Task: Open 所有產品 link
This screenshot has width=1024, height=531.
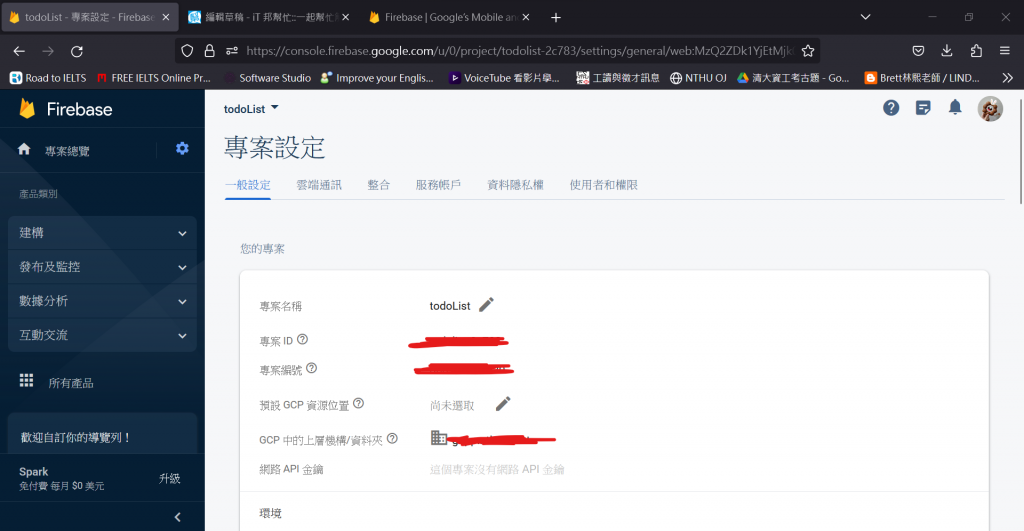Action: (x=71, y=383)
